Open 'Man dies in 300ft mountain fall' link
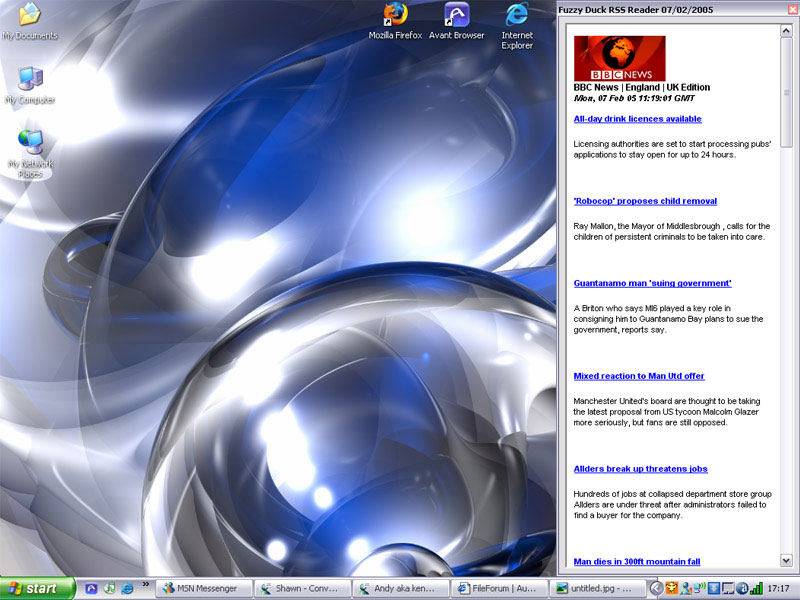This screenshot has width=800, height=600. point(637,562)
